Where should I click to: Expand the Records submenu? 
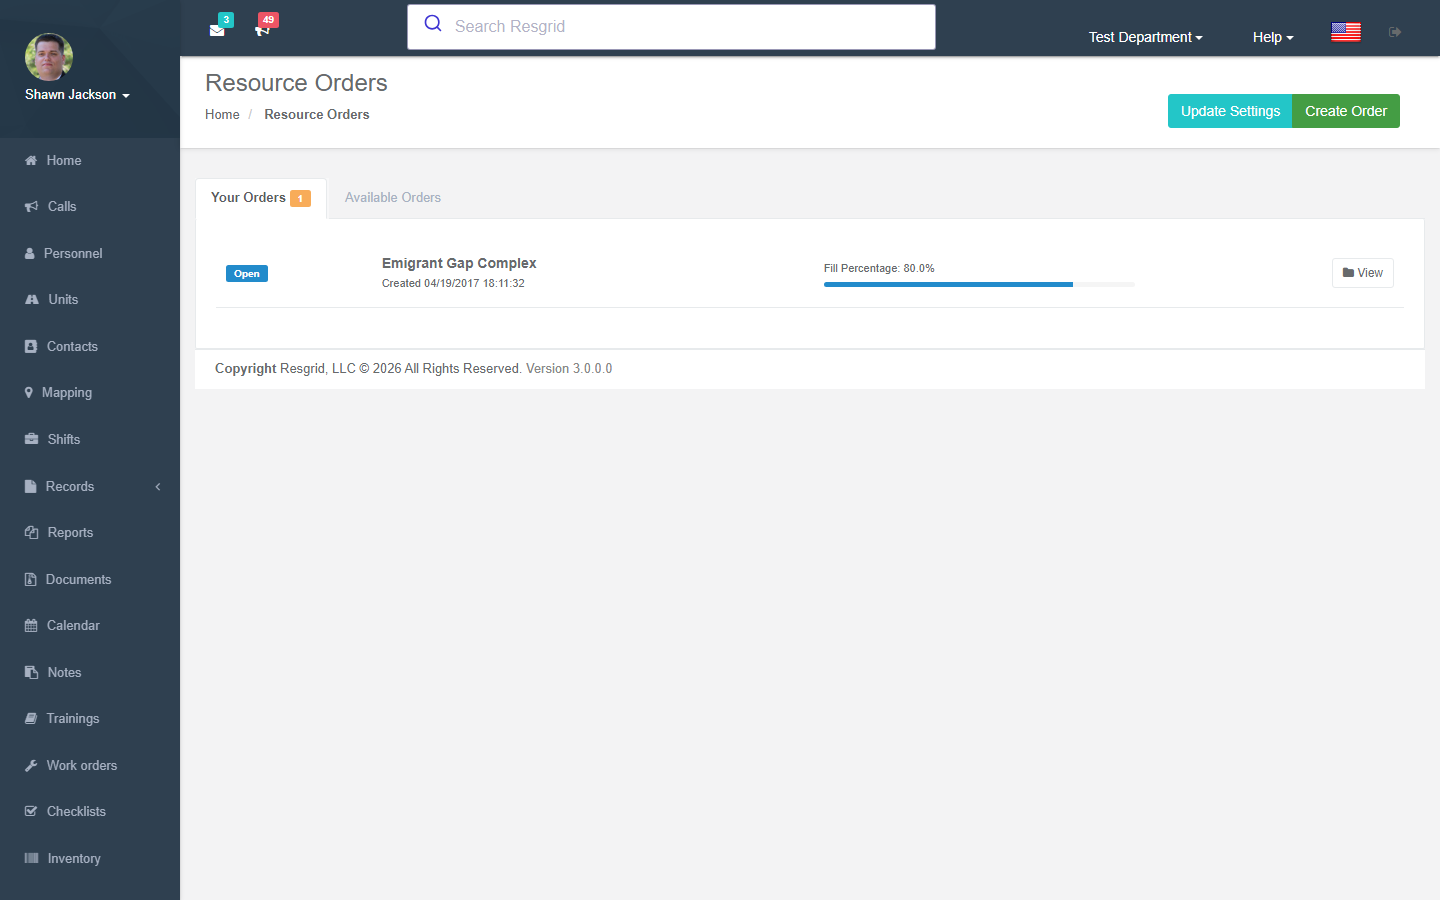click(x=90, y=487)
